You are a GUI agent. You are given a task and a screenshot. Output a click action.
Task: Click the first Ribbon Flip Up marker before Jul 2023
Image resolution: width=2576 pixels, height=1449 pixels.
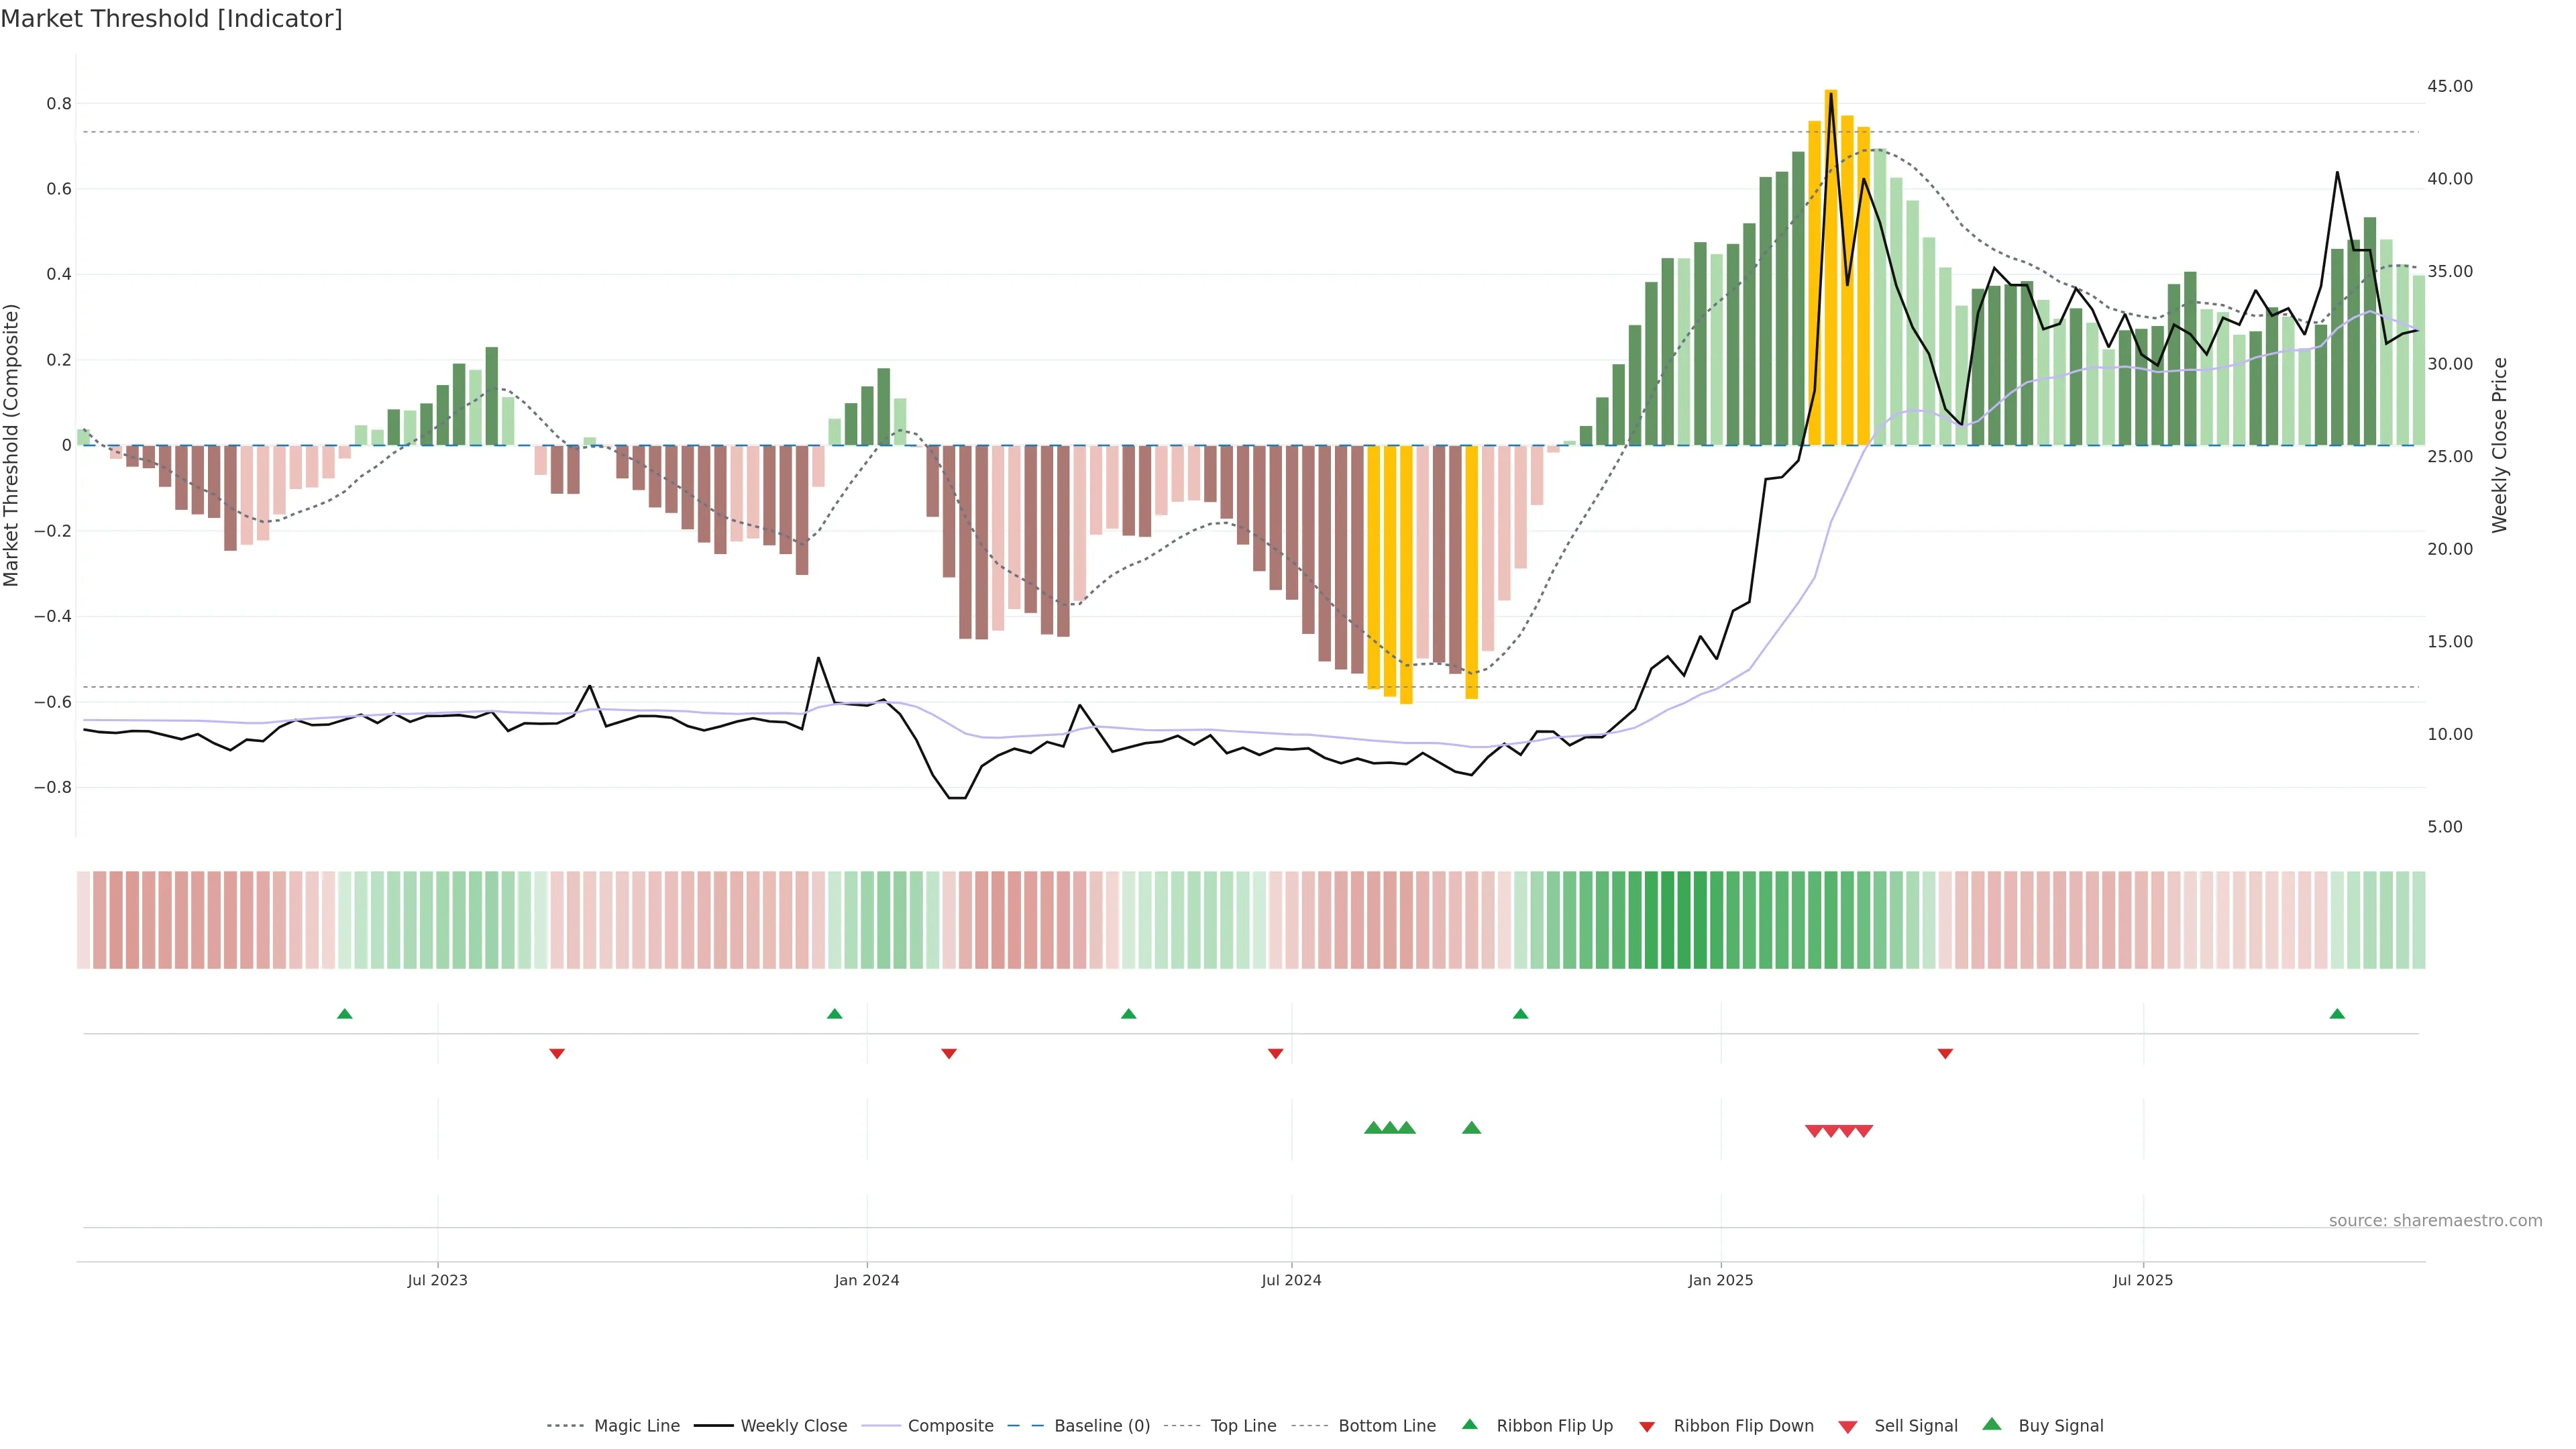click(x=345, y=1014)
